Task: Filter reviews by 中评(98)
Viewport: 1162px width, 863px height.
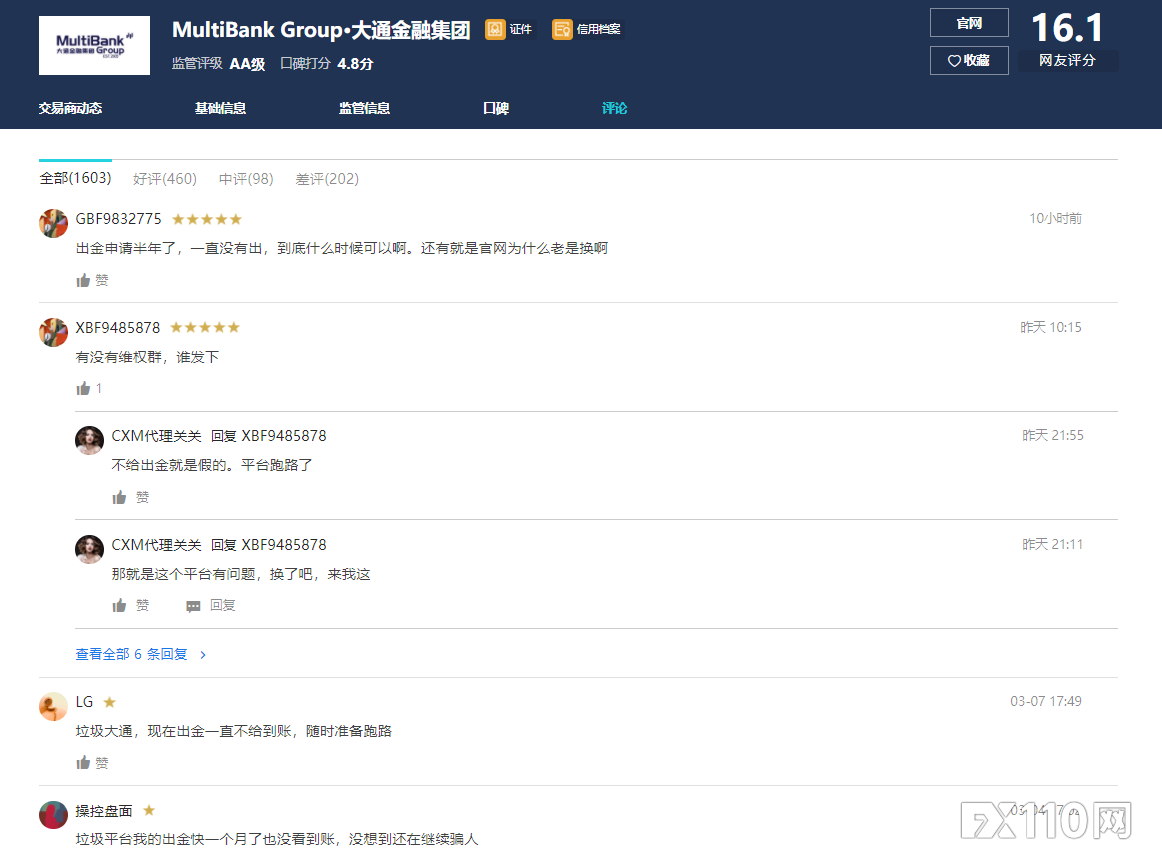Action: [x=246, y=179]
